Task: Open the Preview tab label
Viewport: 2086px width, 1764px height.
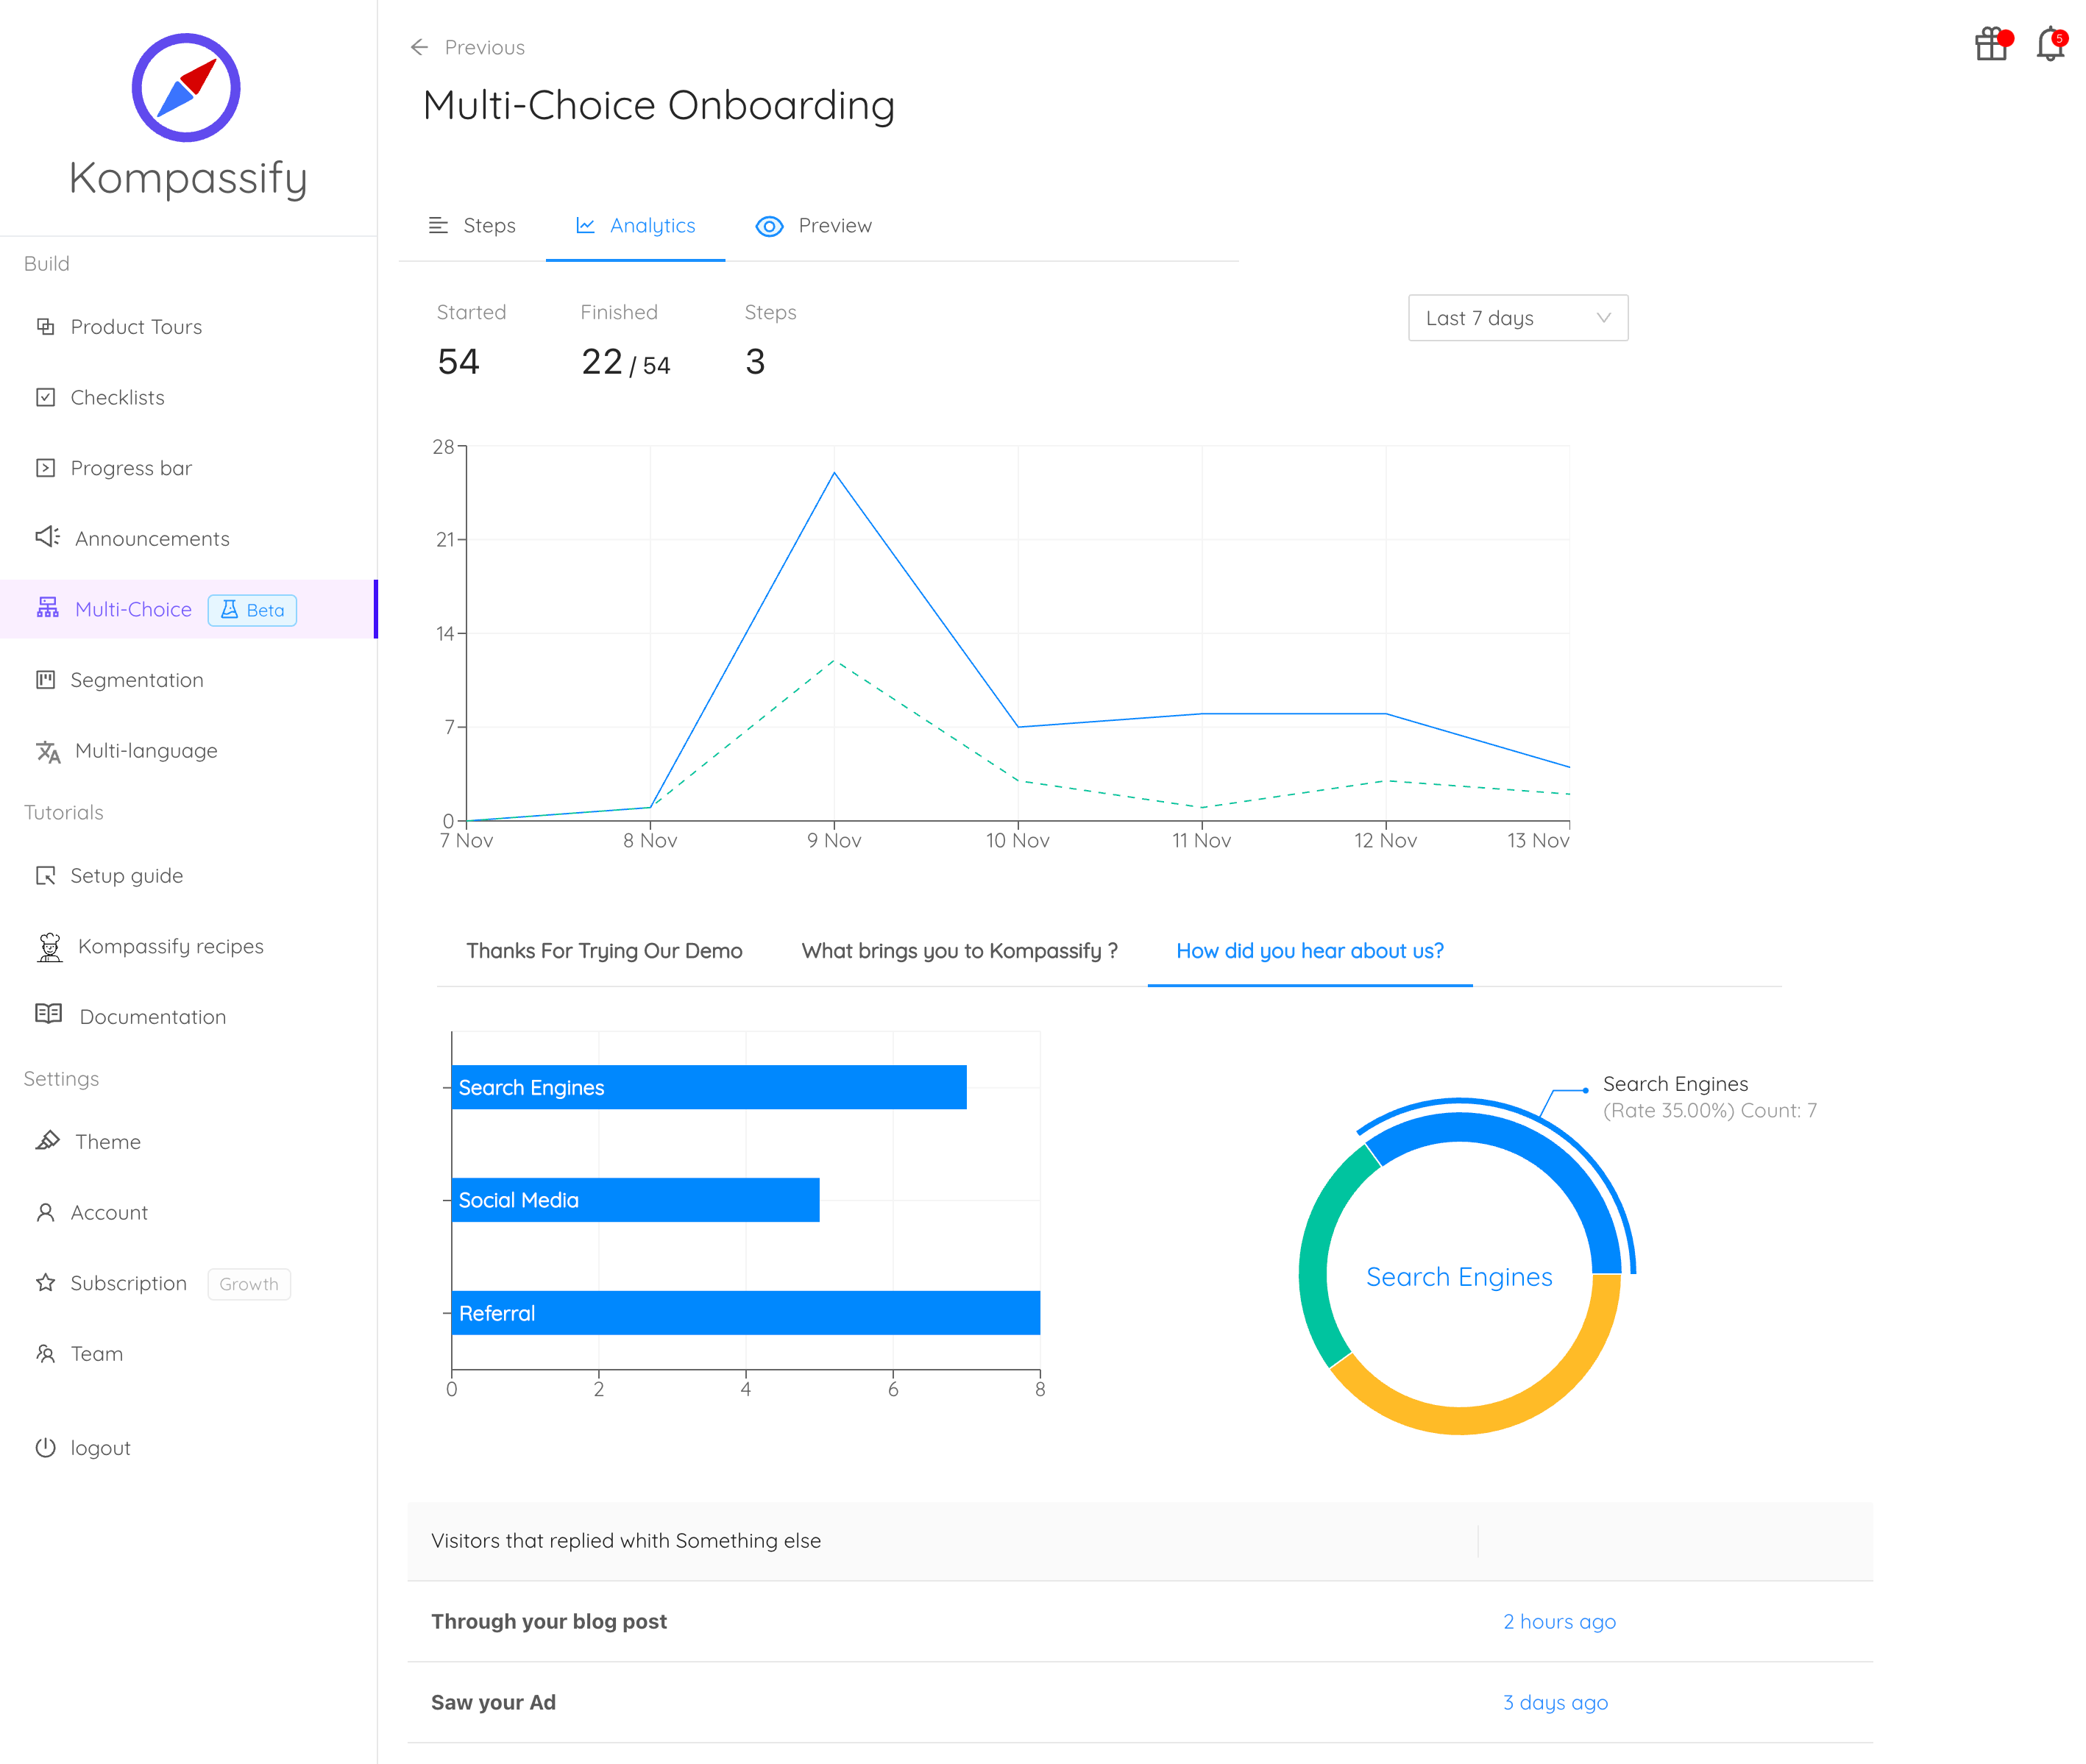Action: coord(835,226)
